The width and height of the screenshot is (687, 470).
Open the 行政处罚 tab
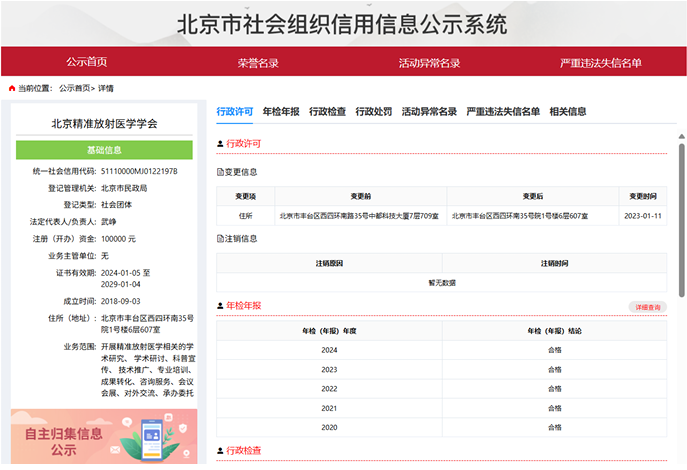click(x=374, y=111)
